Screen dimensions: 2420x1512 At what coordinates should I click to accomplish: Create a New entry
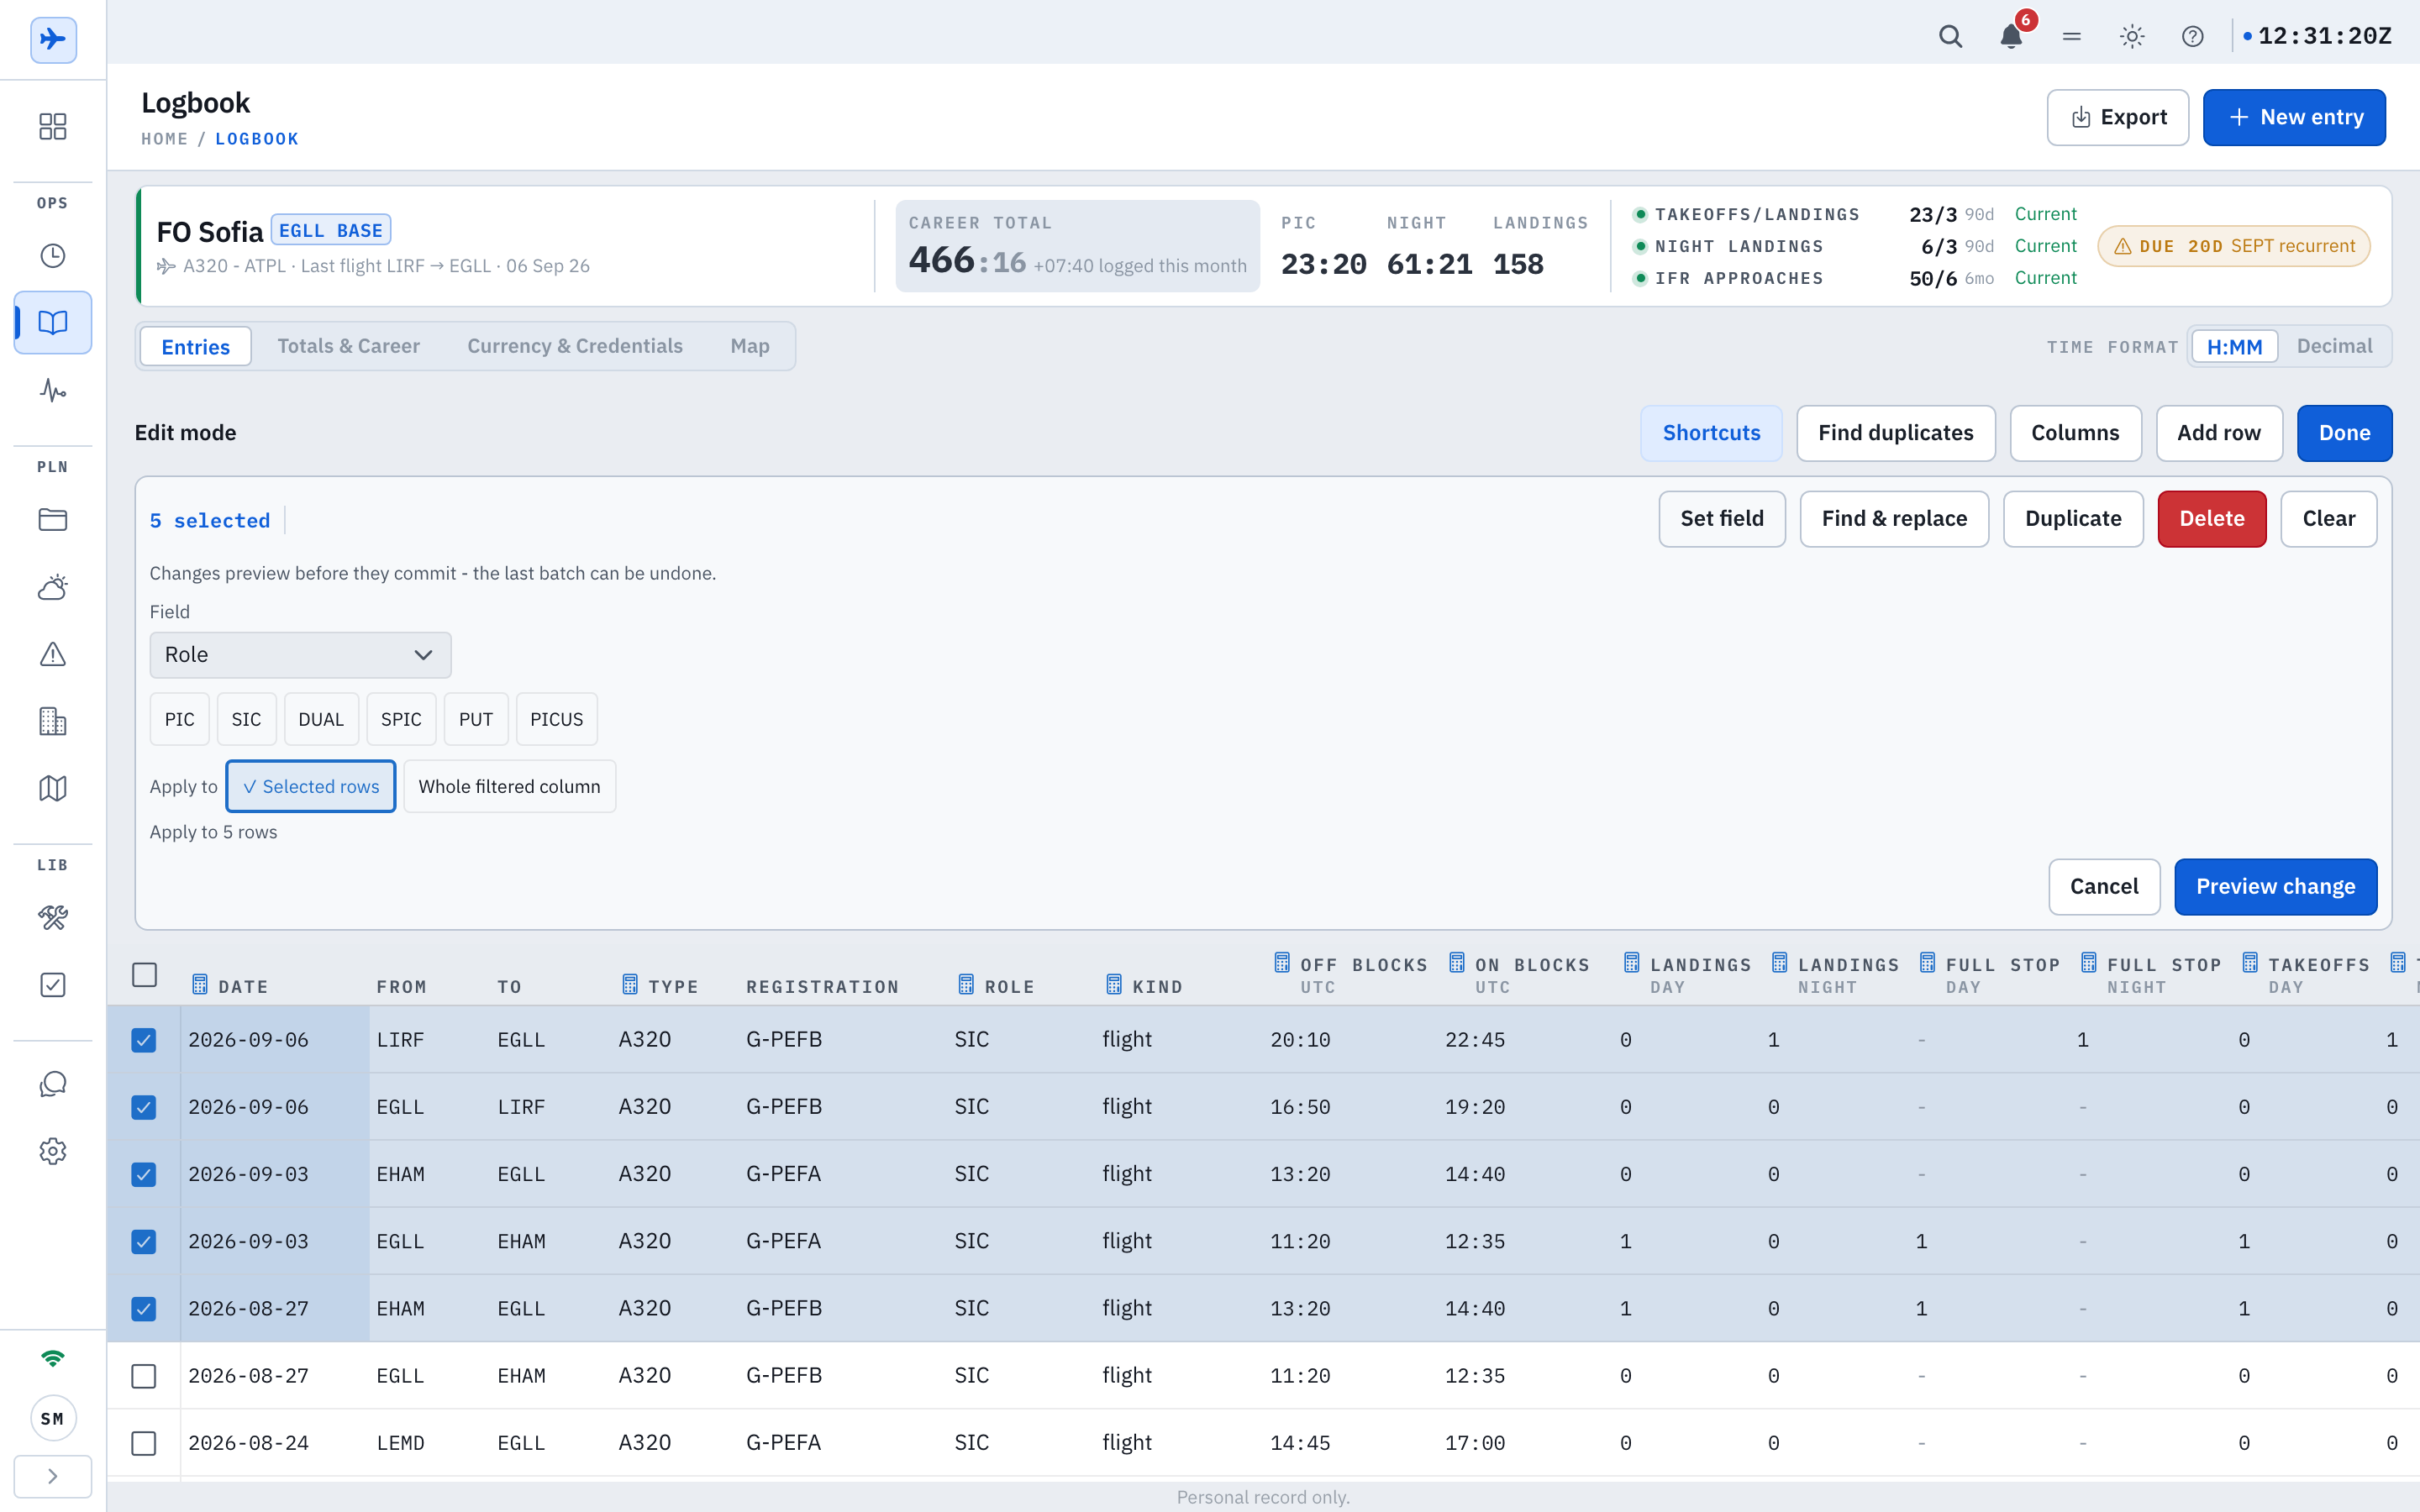coord(2294,118)
